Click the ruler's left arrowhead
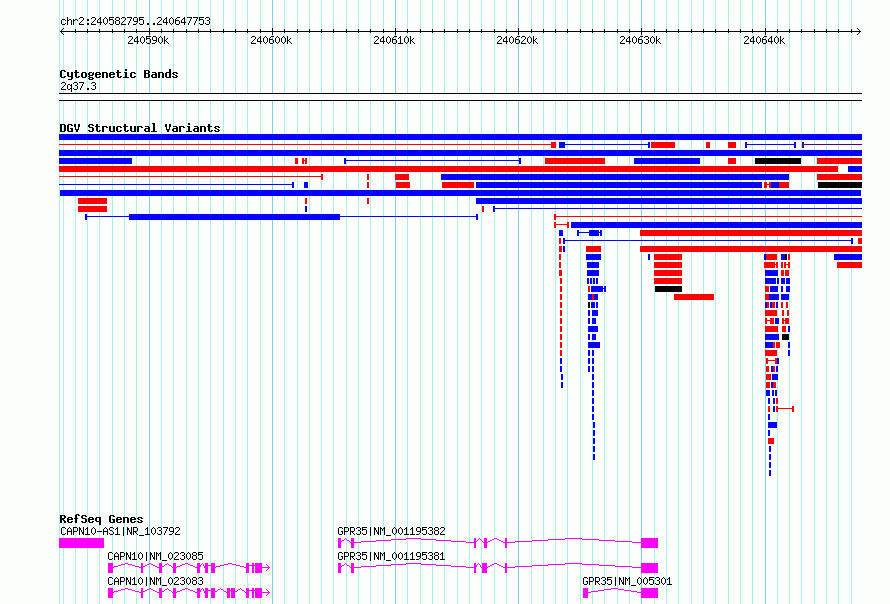The height and width of the screenshot is (604, 890). tap(62, 31)
